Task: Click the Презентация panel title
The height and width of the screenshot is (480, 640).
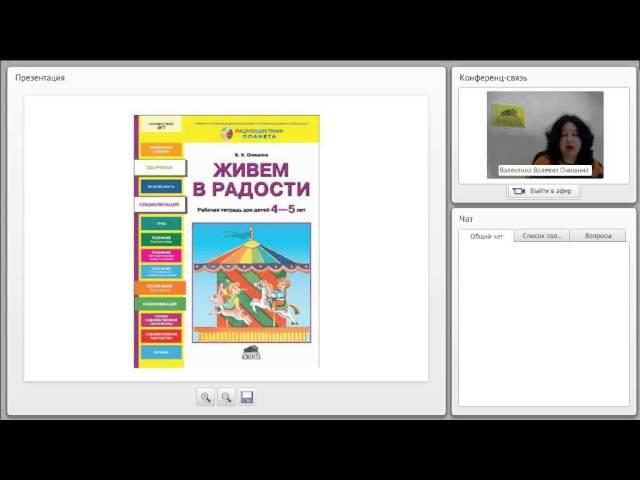Action: [x=40, y=78]
